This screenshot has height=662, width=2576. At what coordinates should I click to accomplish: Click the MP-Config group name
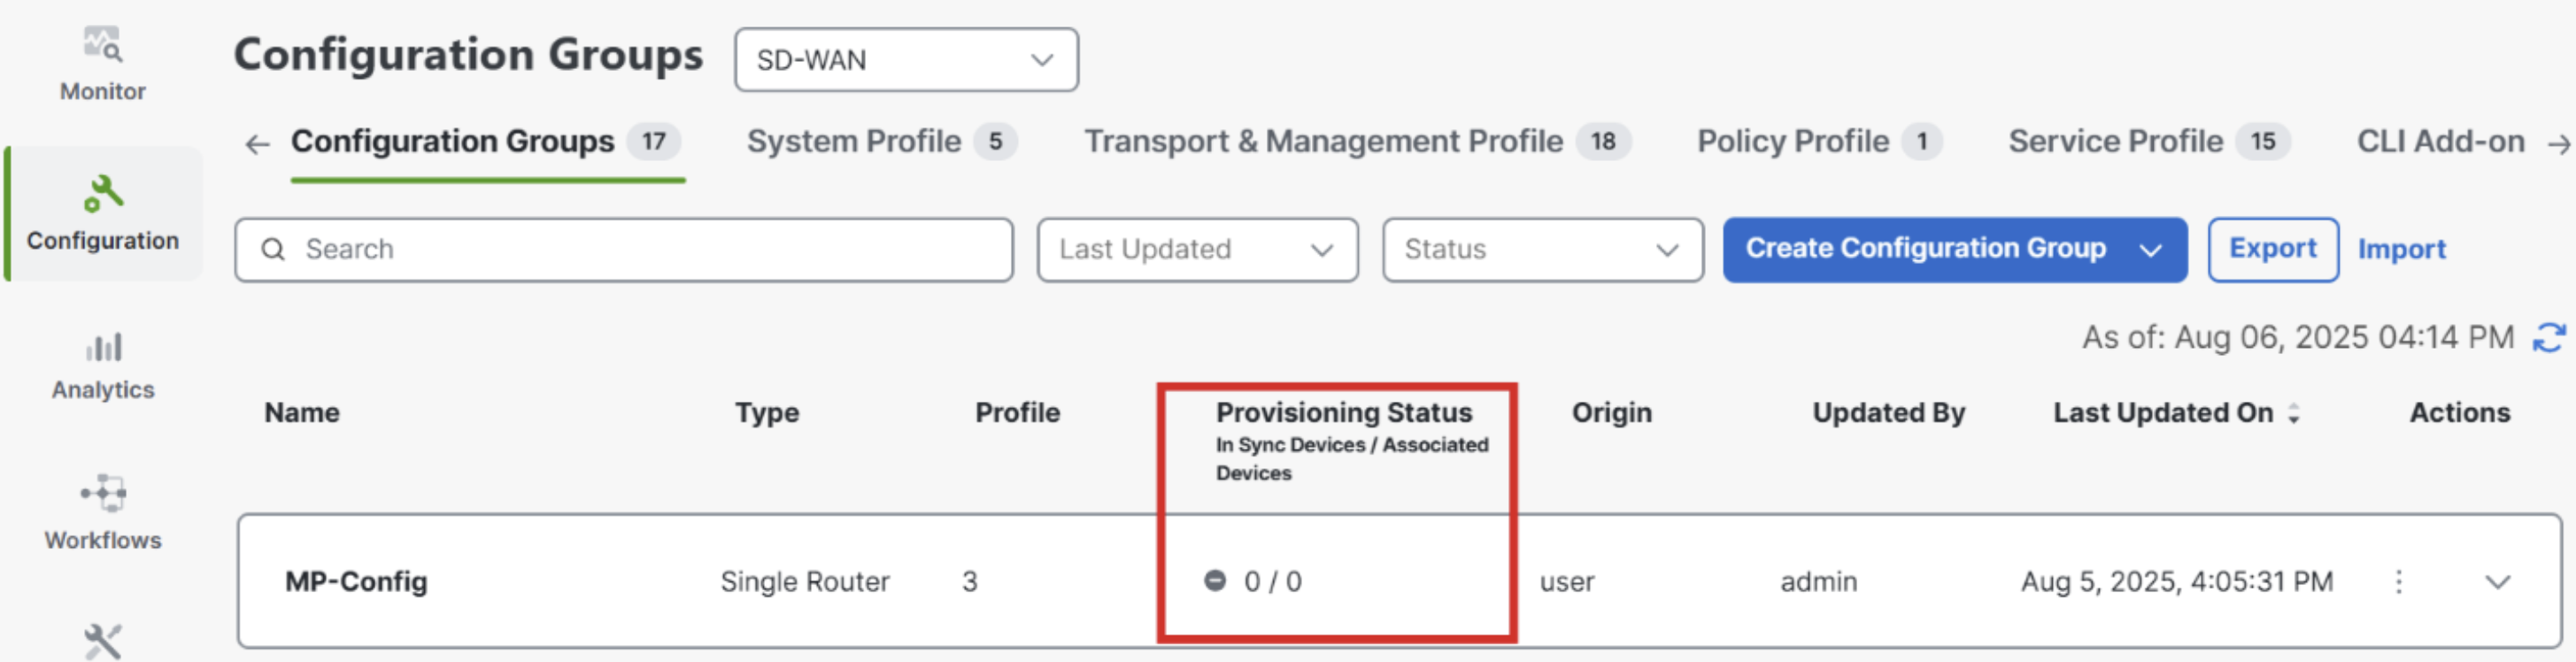[356, 582]
